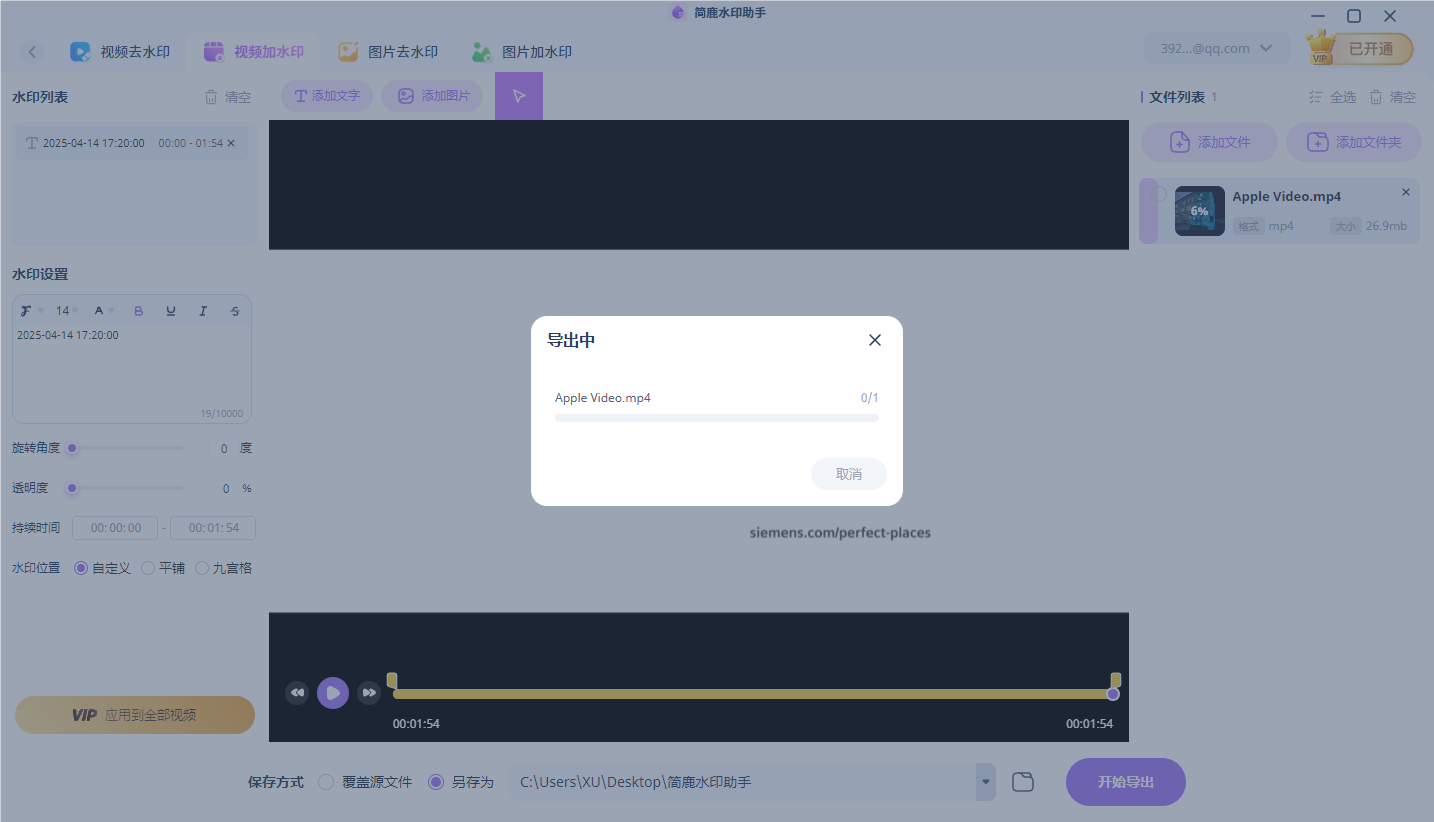Image resolution: width=1434 pixels, height=822 pixels.
Task: Click the export progress bar in dialog
Action: (717, 418)
